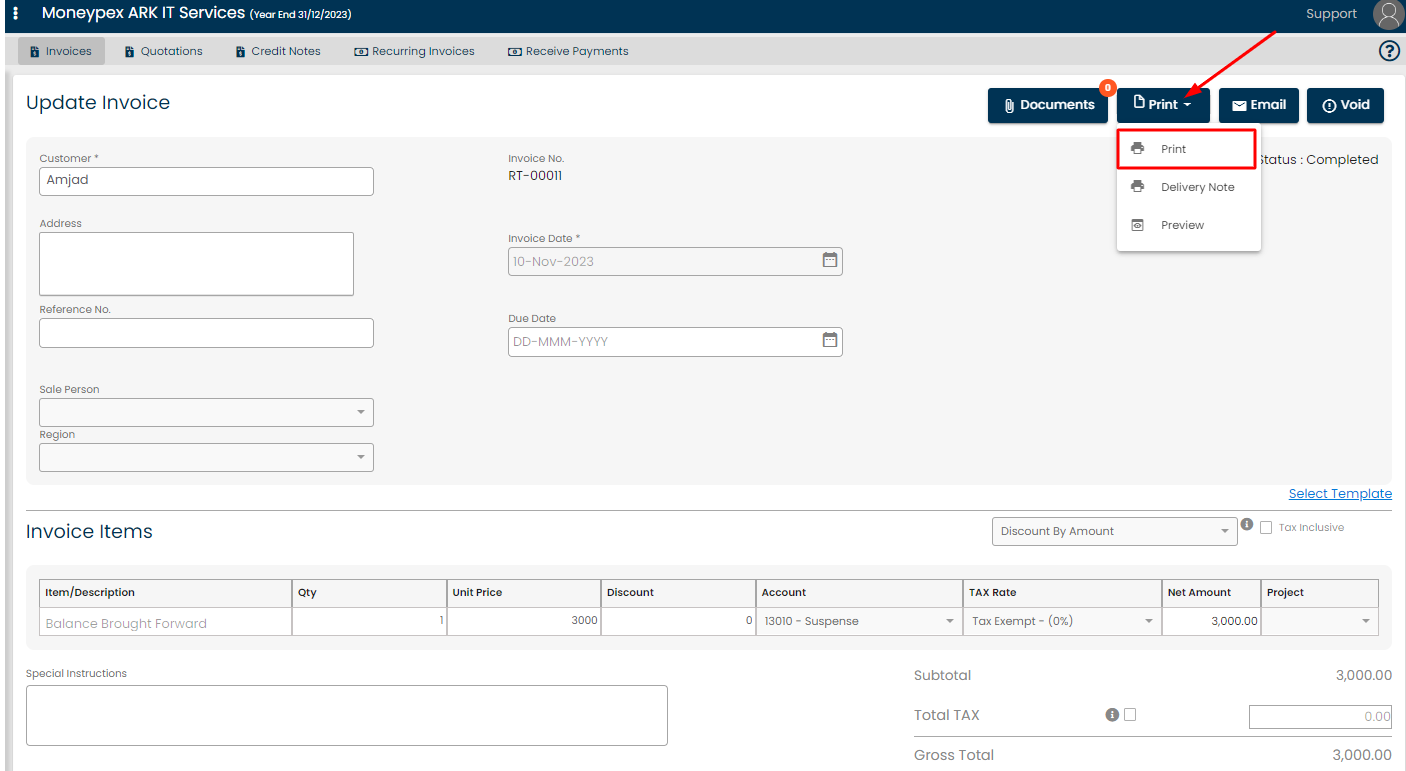Open the Invoice Date calendar icon
Image resolution: width=1406 pixels, height=771 pixels.
click(x=829, y=260)
